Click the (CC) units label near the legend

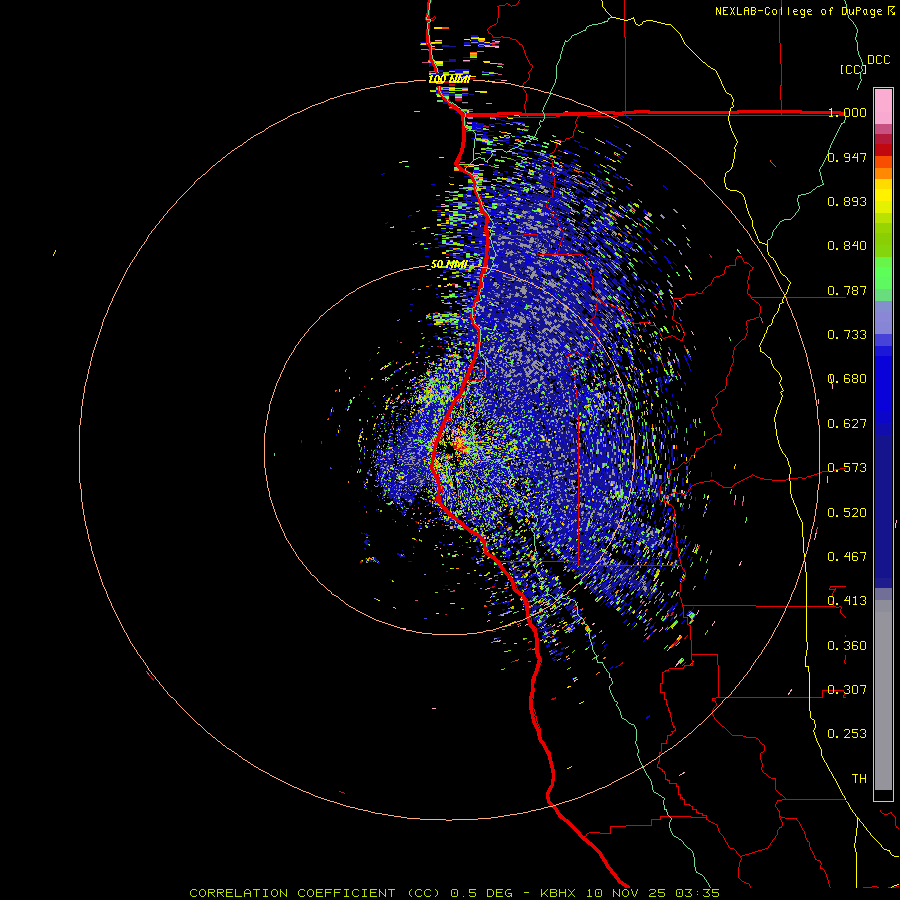pos(853,69)
